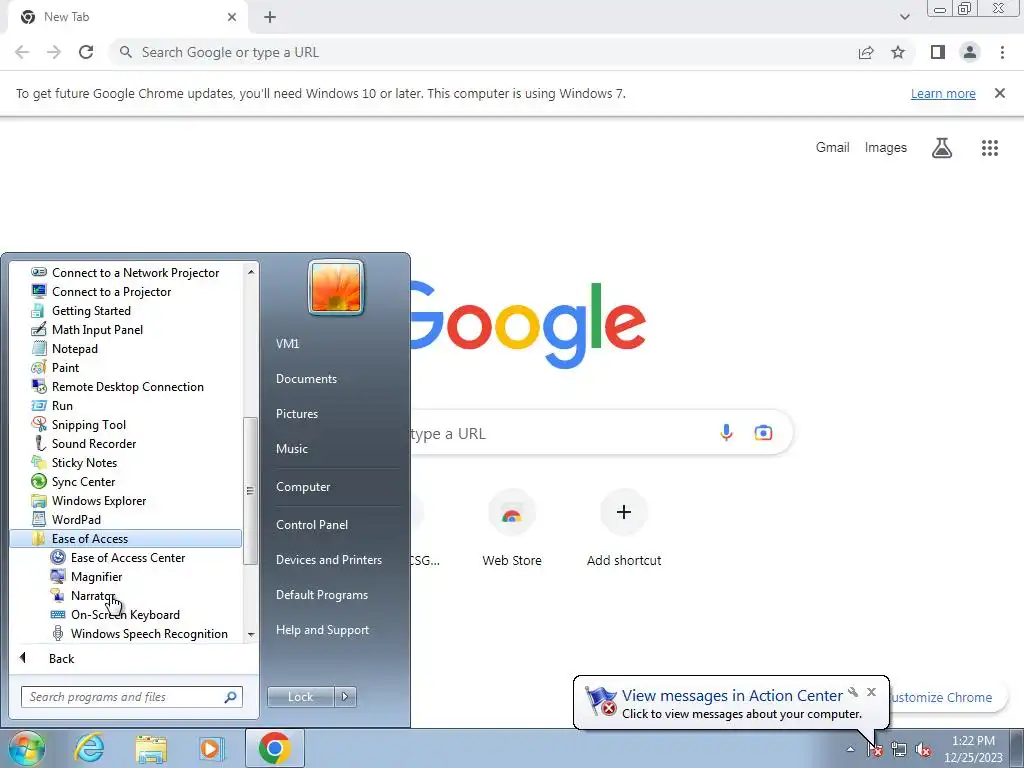Open Windows Media Player from taskbar
This screenshot has height=768, width=1024.
[x=211, y=748]
